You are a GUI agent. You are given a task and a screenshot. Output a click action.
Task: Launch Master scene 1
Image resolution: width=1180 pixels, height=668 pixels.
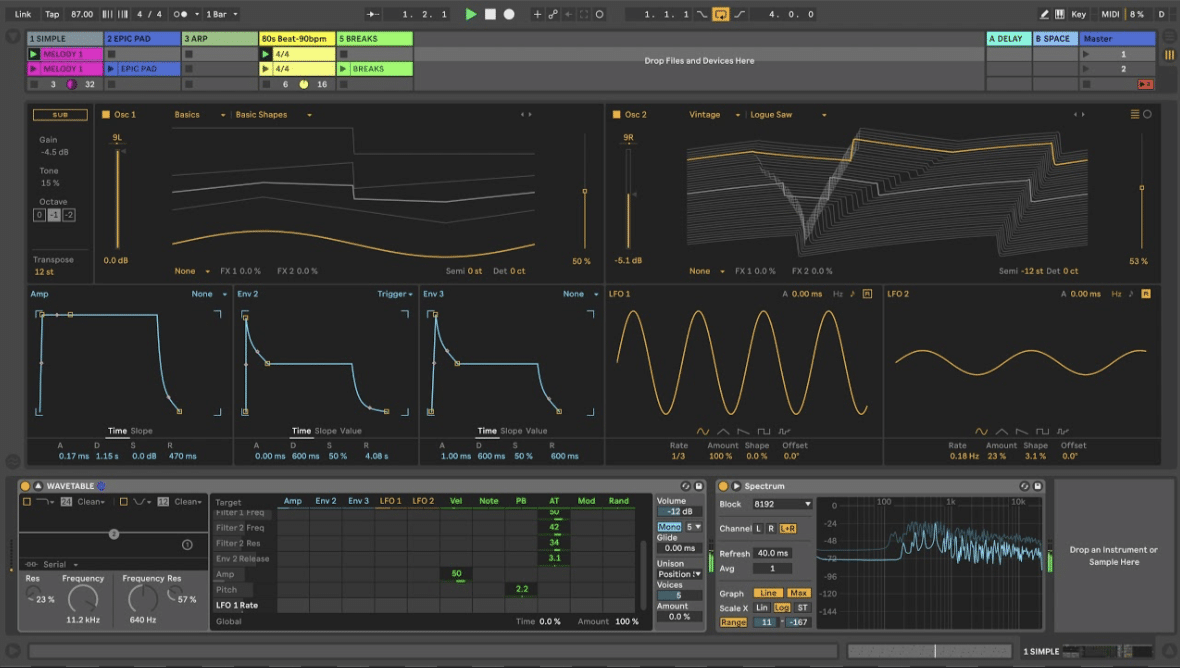tap(1085, 54)
